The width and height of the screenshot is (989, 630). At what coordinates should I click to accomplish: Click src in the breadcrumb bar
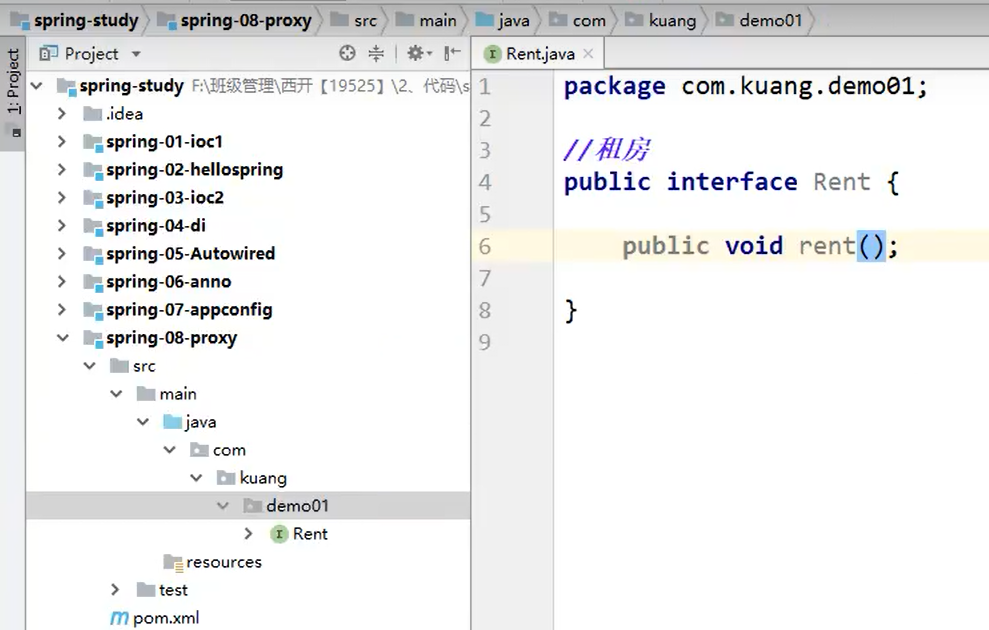point(365,20)
